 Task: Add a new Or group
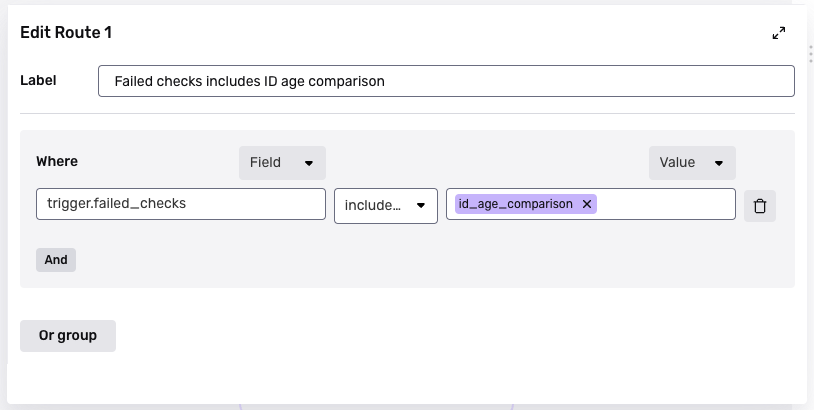68,336
